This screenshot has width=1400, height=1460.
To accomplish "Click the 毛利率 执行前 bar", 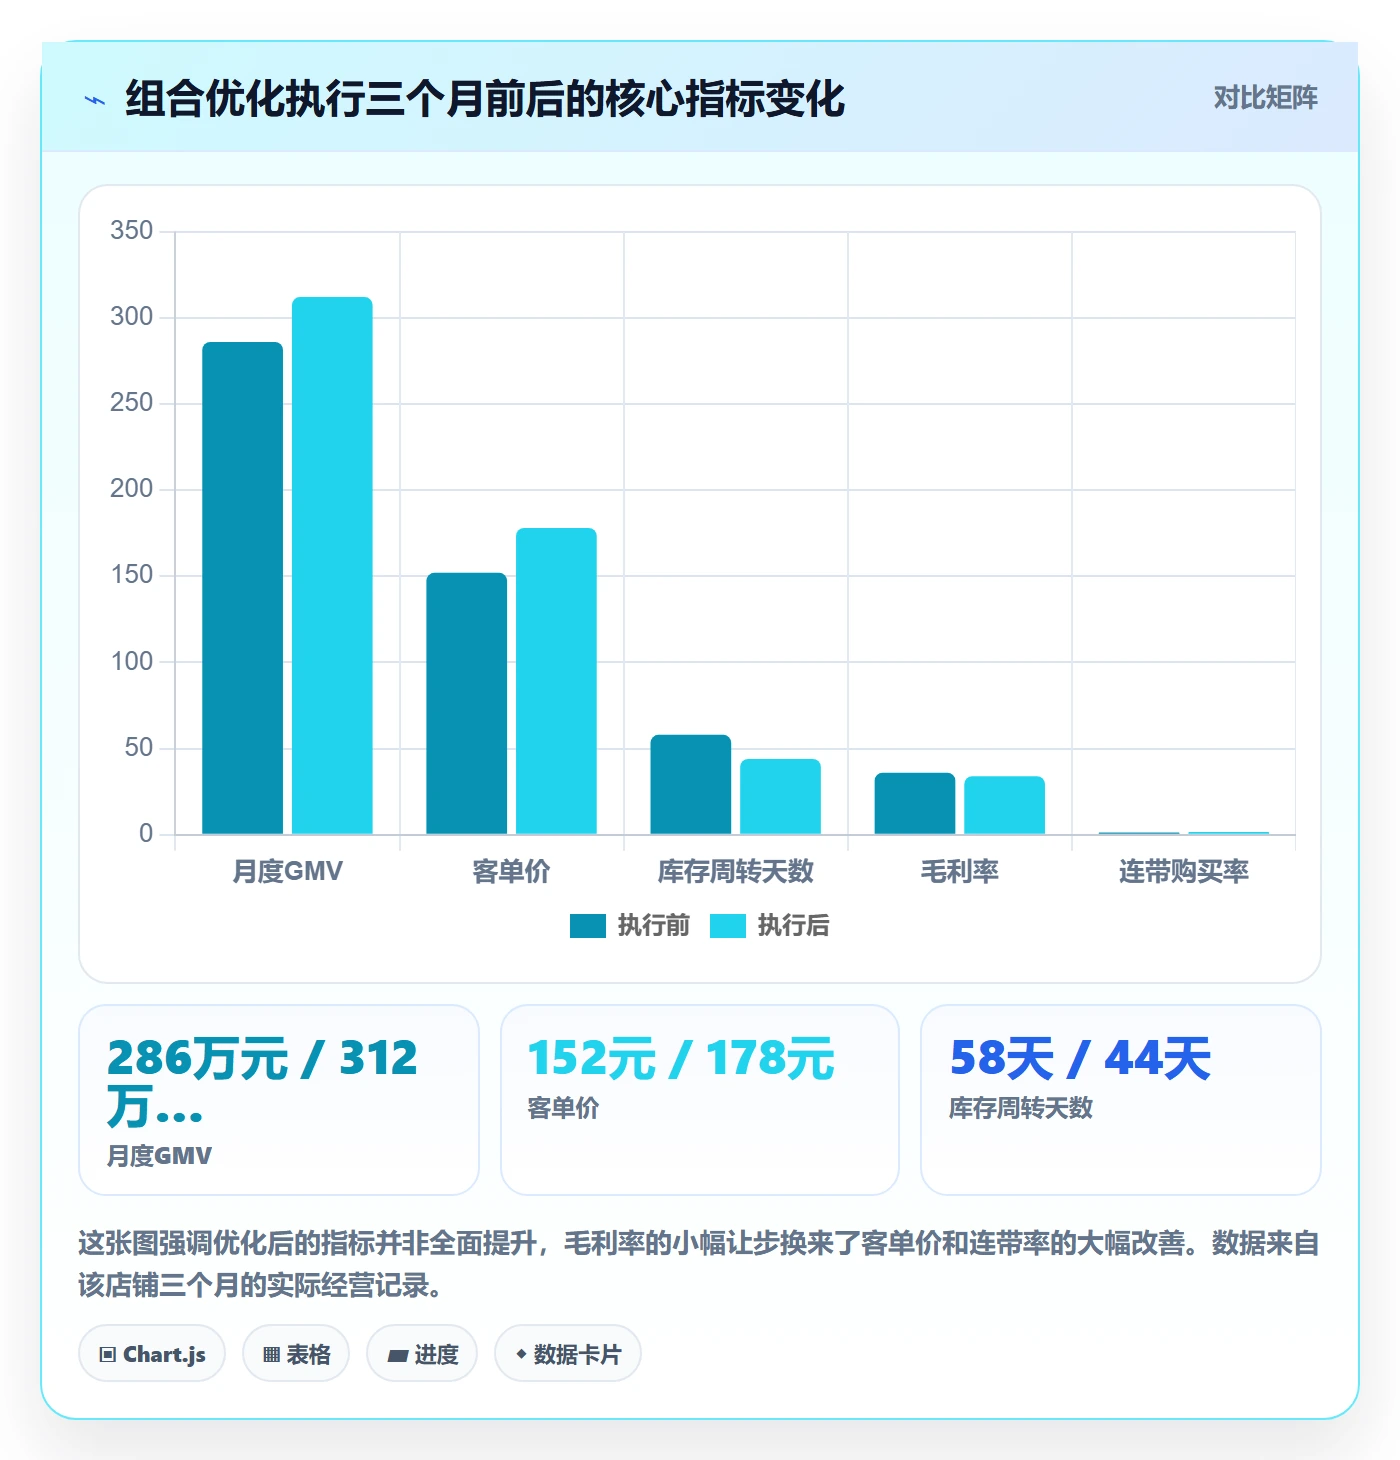I will (915, 803).
